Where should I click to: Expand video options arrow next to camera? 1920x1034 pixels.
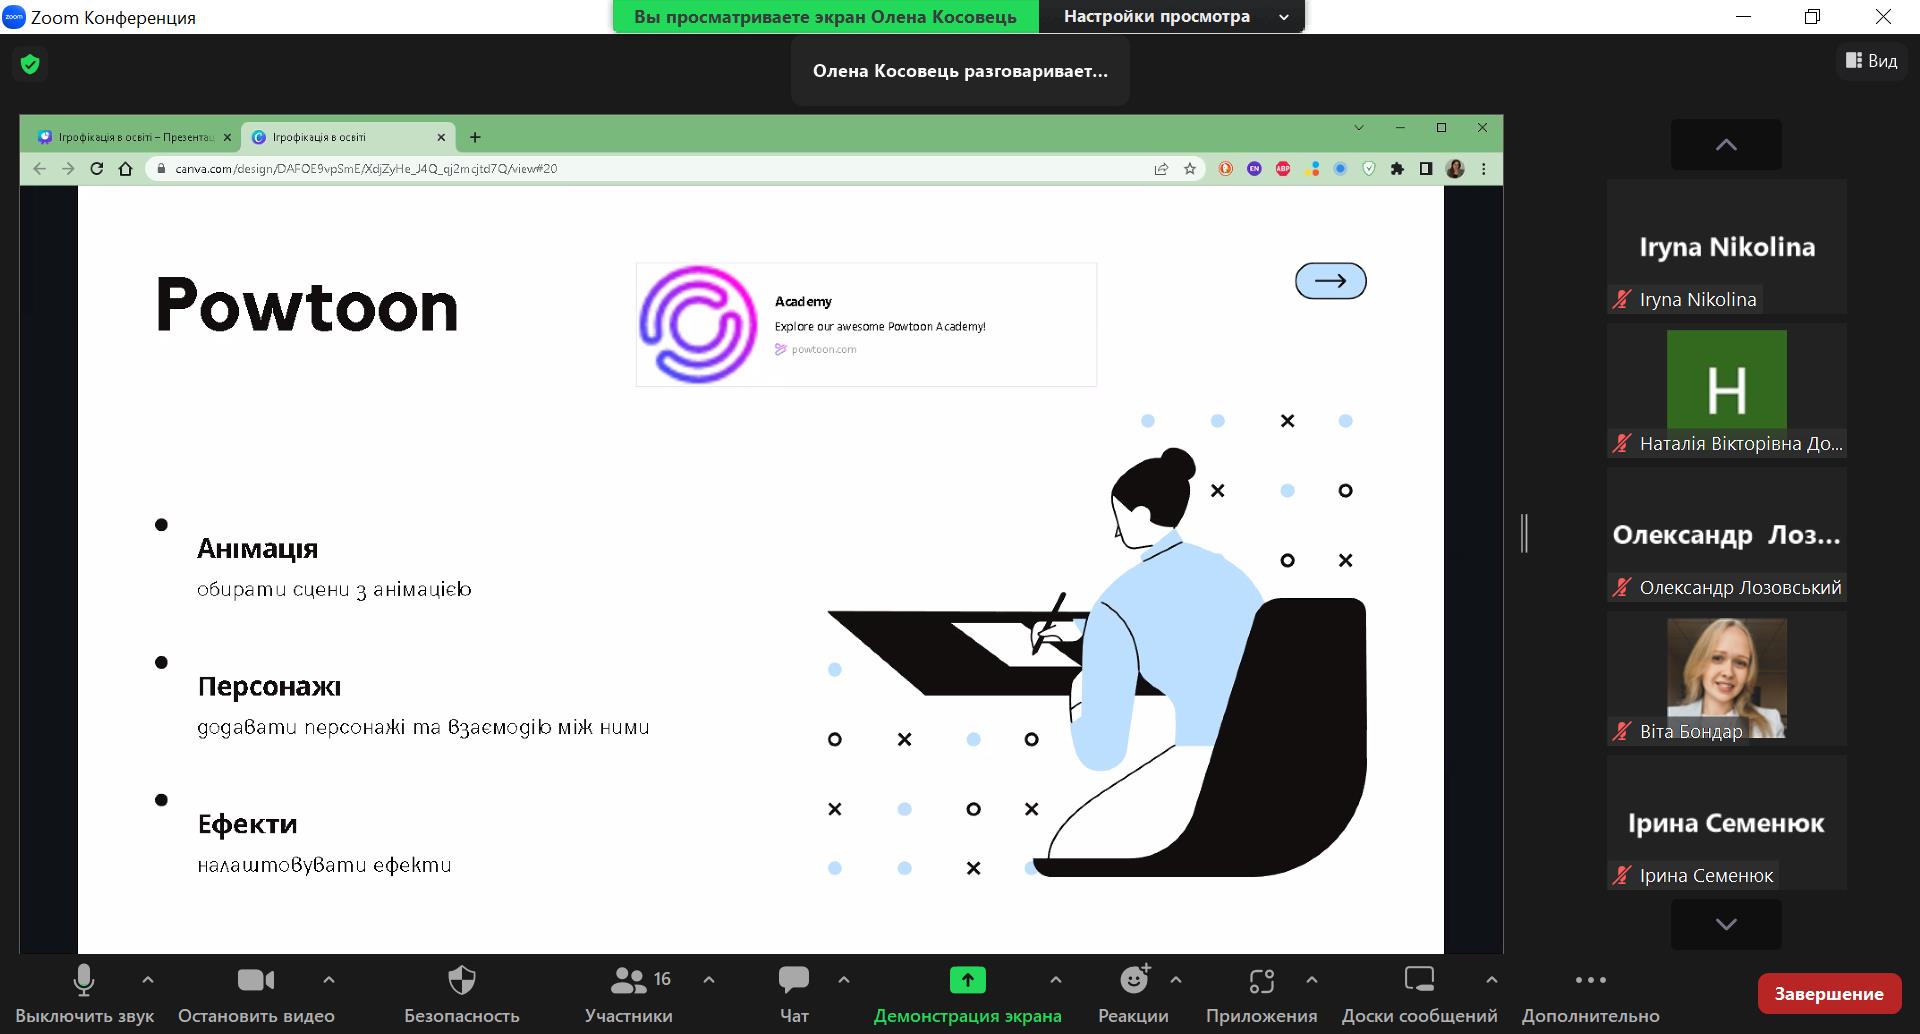click(329, 980)
